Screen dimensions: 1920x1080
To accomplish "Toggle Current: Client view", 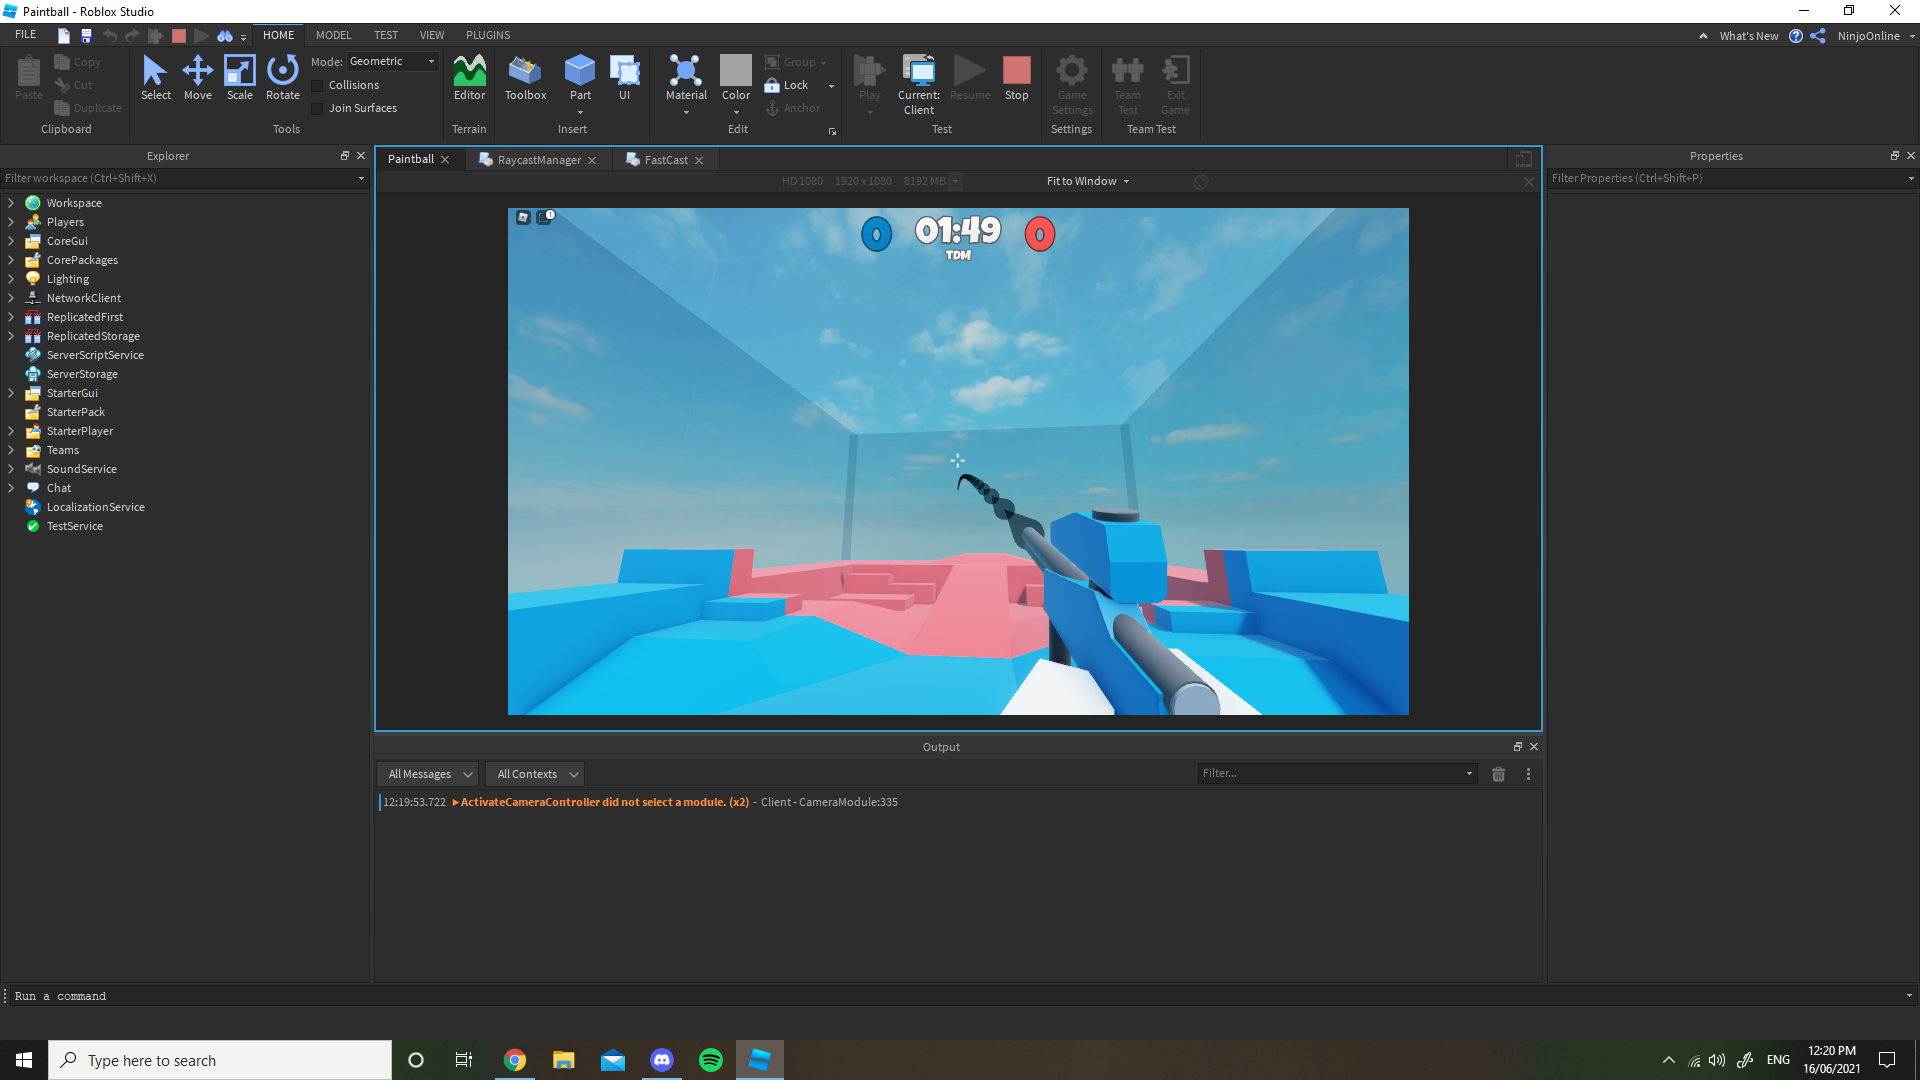I will tap(918, 84).
